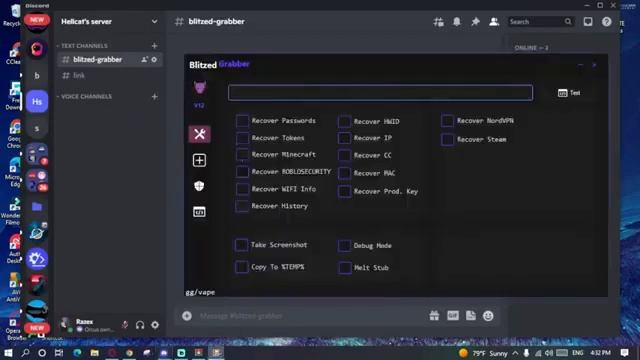Screen dimensions: 640x360
Task: Toggle Copy To %TEMP% checkbox
Action: 241,267
